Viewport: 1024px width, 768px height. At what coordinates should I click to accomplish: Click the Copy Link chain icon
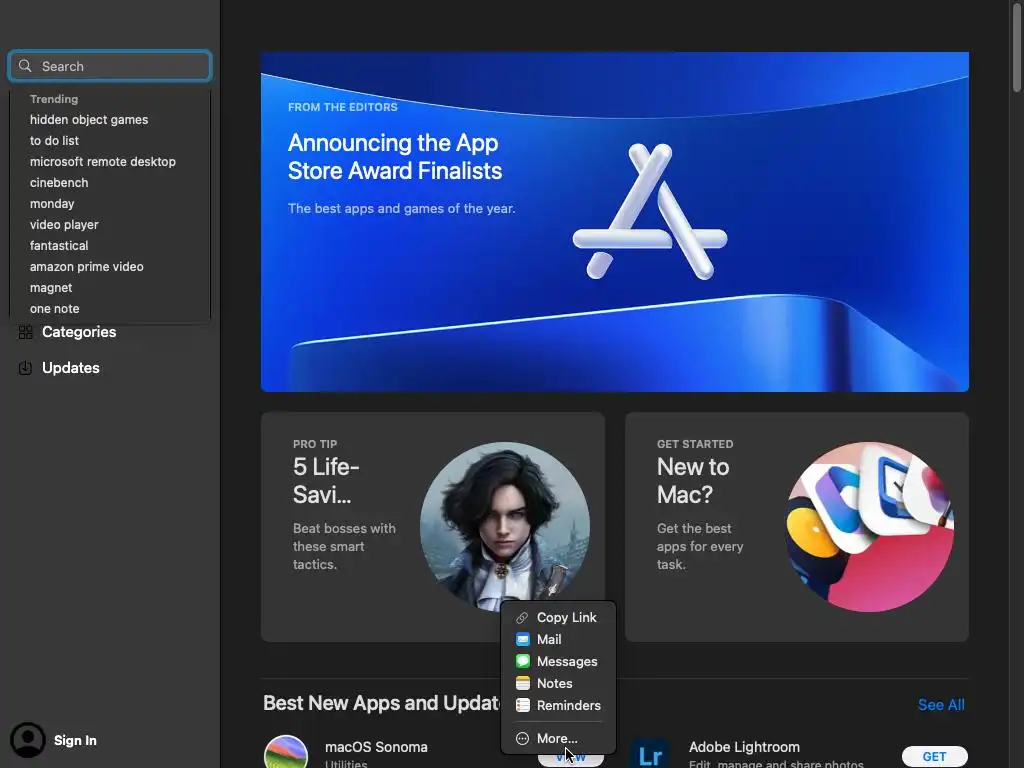point(522,618)
